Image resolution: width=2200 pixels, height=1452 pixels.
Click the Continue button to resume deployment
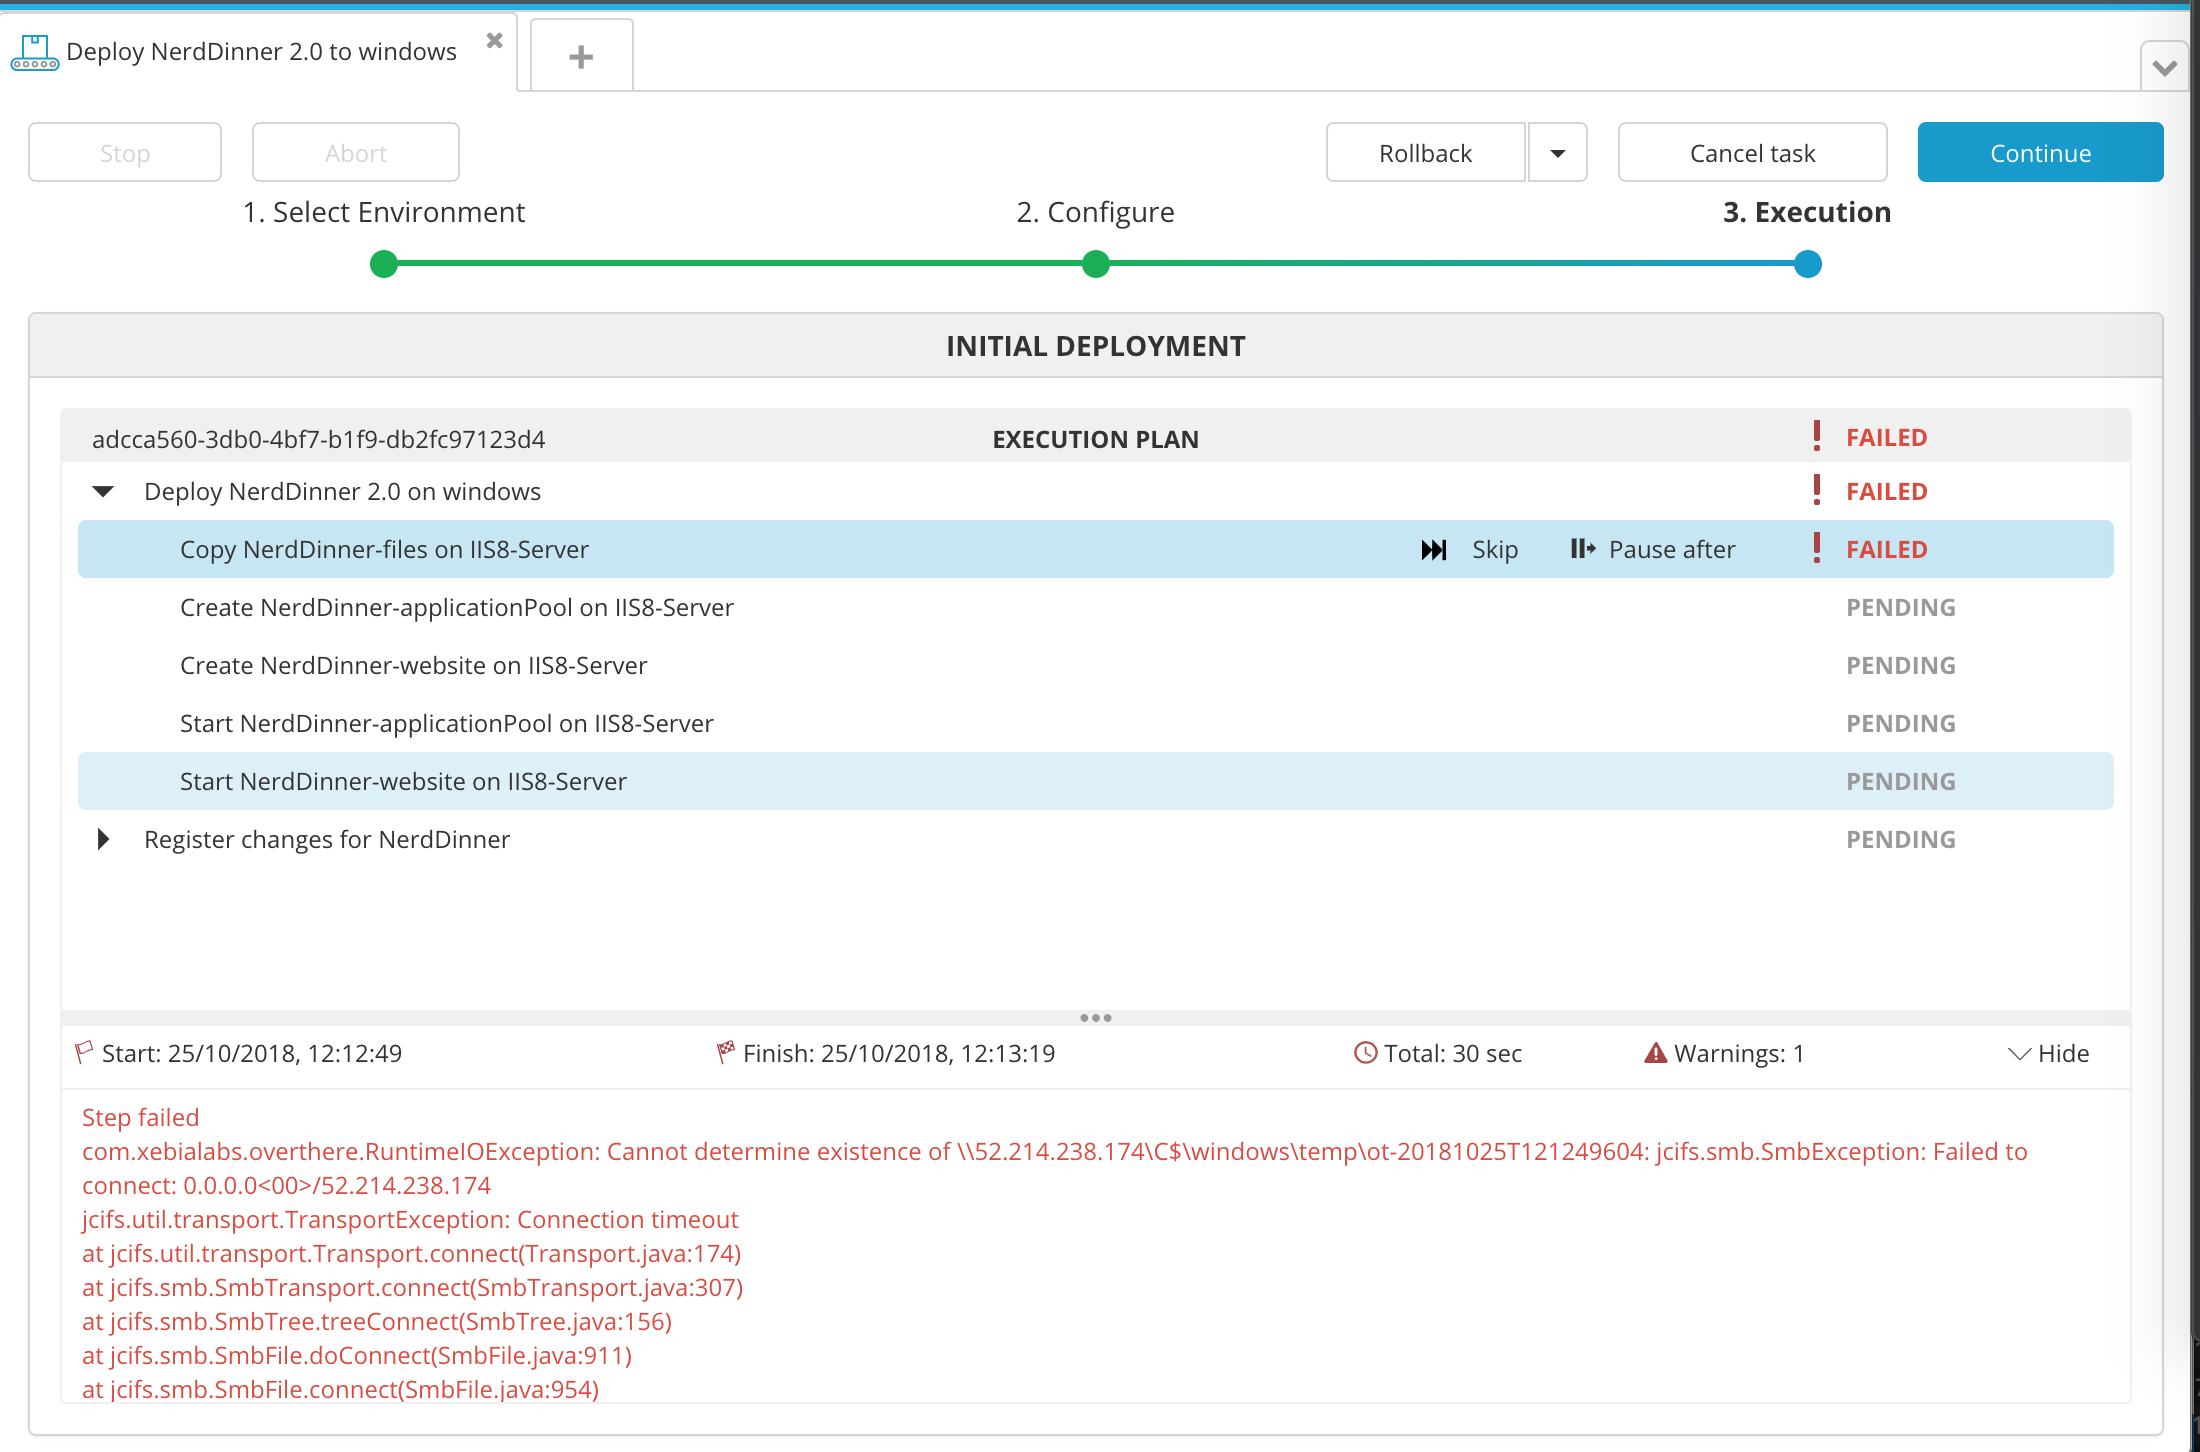point(2040,152)
